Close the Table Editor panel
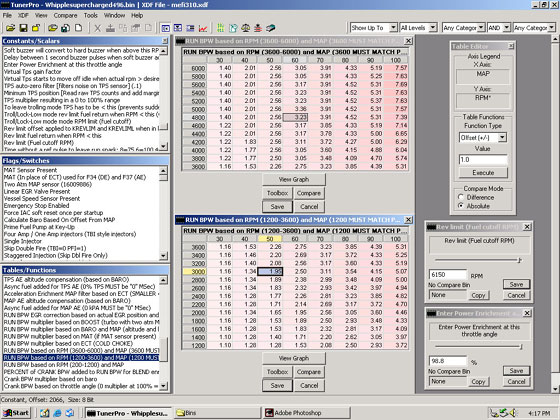 [511, 46]
